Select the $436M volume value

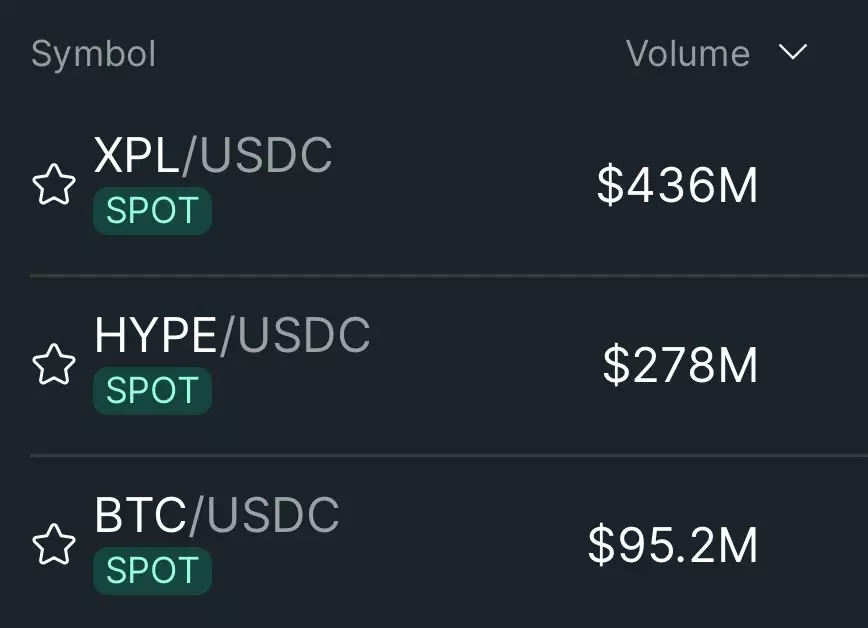[677, 185]
